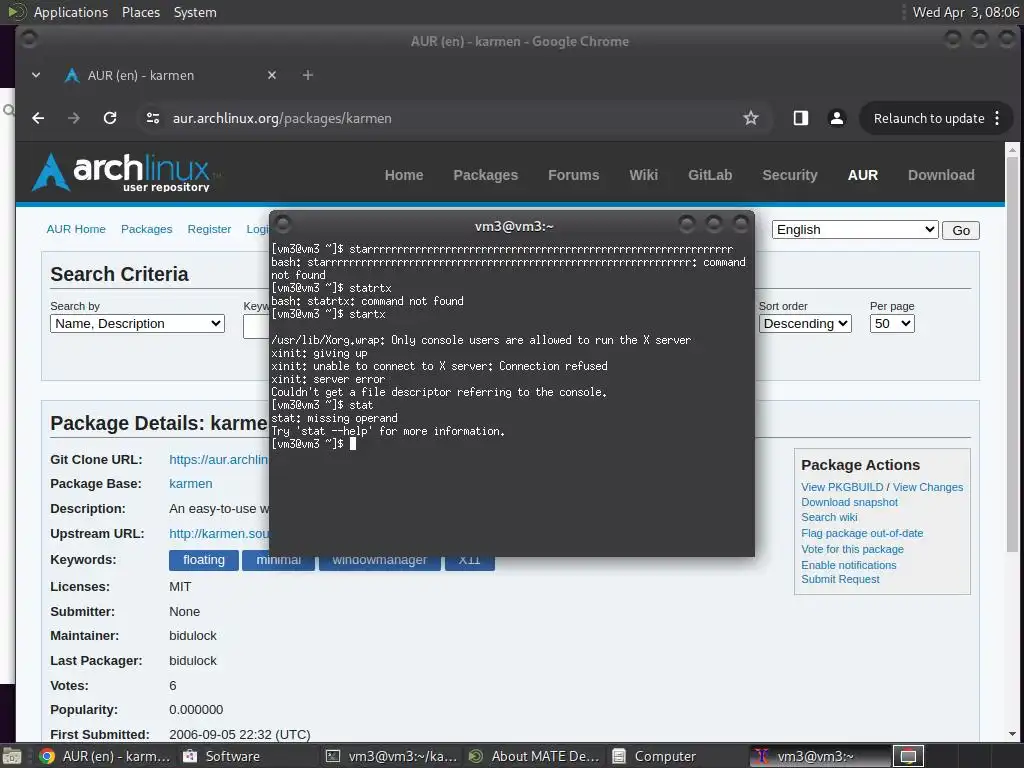Click the vm3@vm3:~ terminal title bar
The height and width of the screenshot is (768, 1024).
click(514, 226)
